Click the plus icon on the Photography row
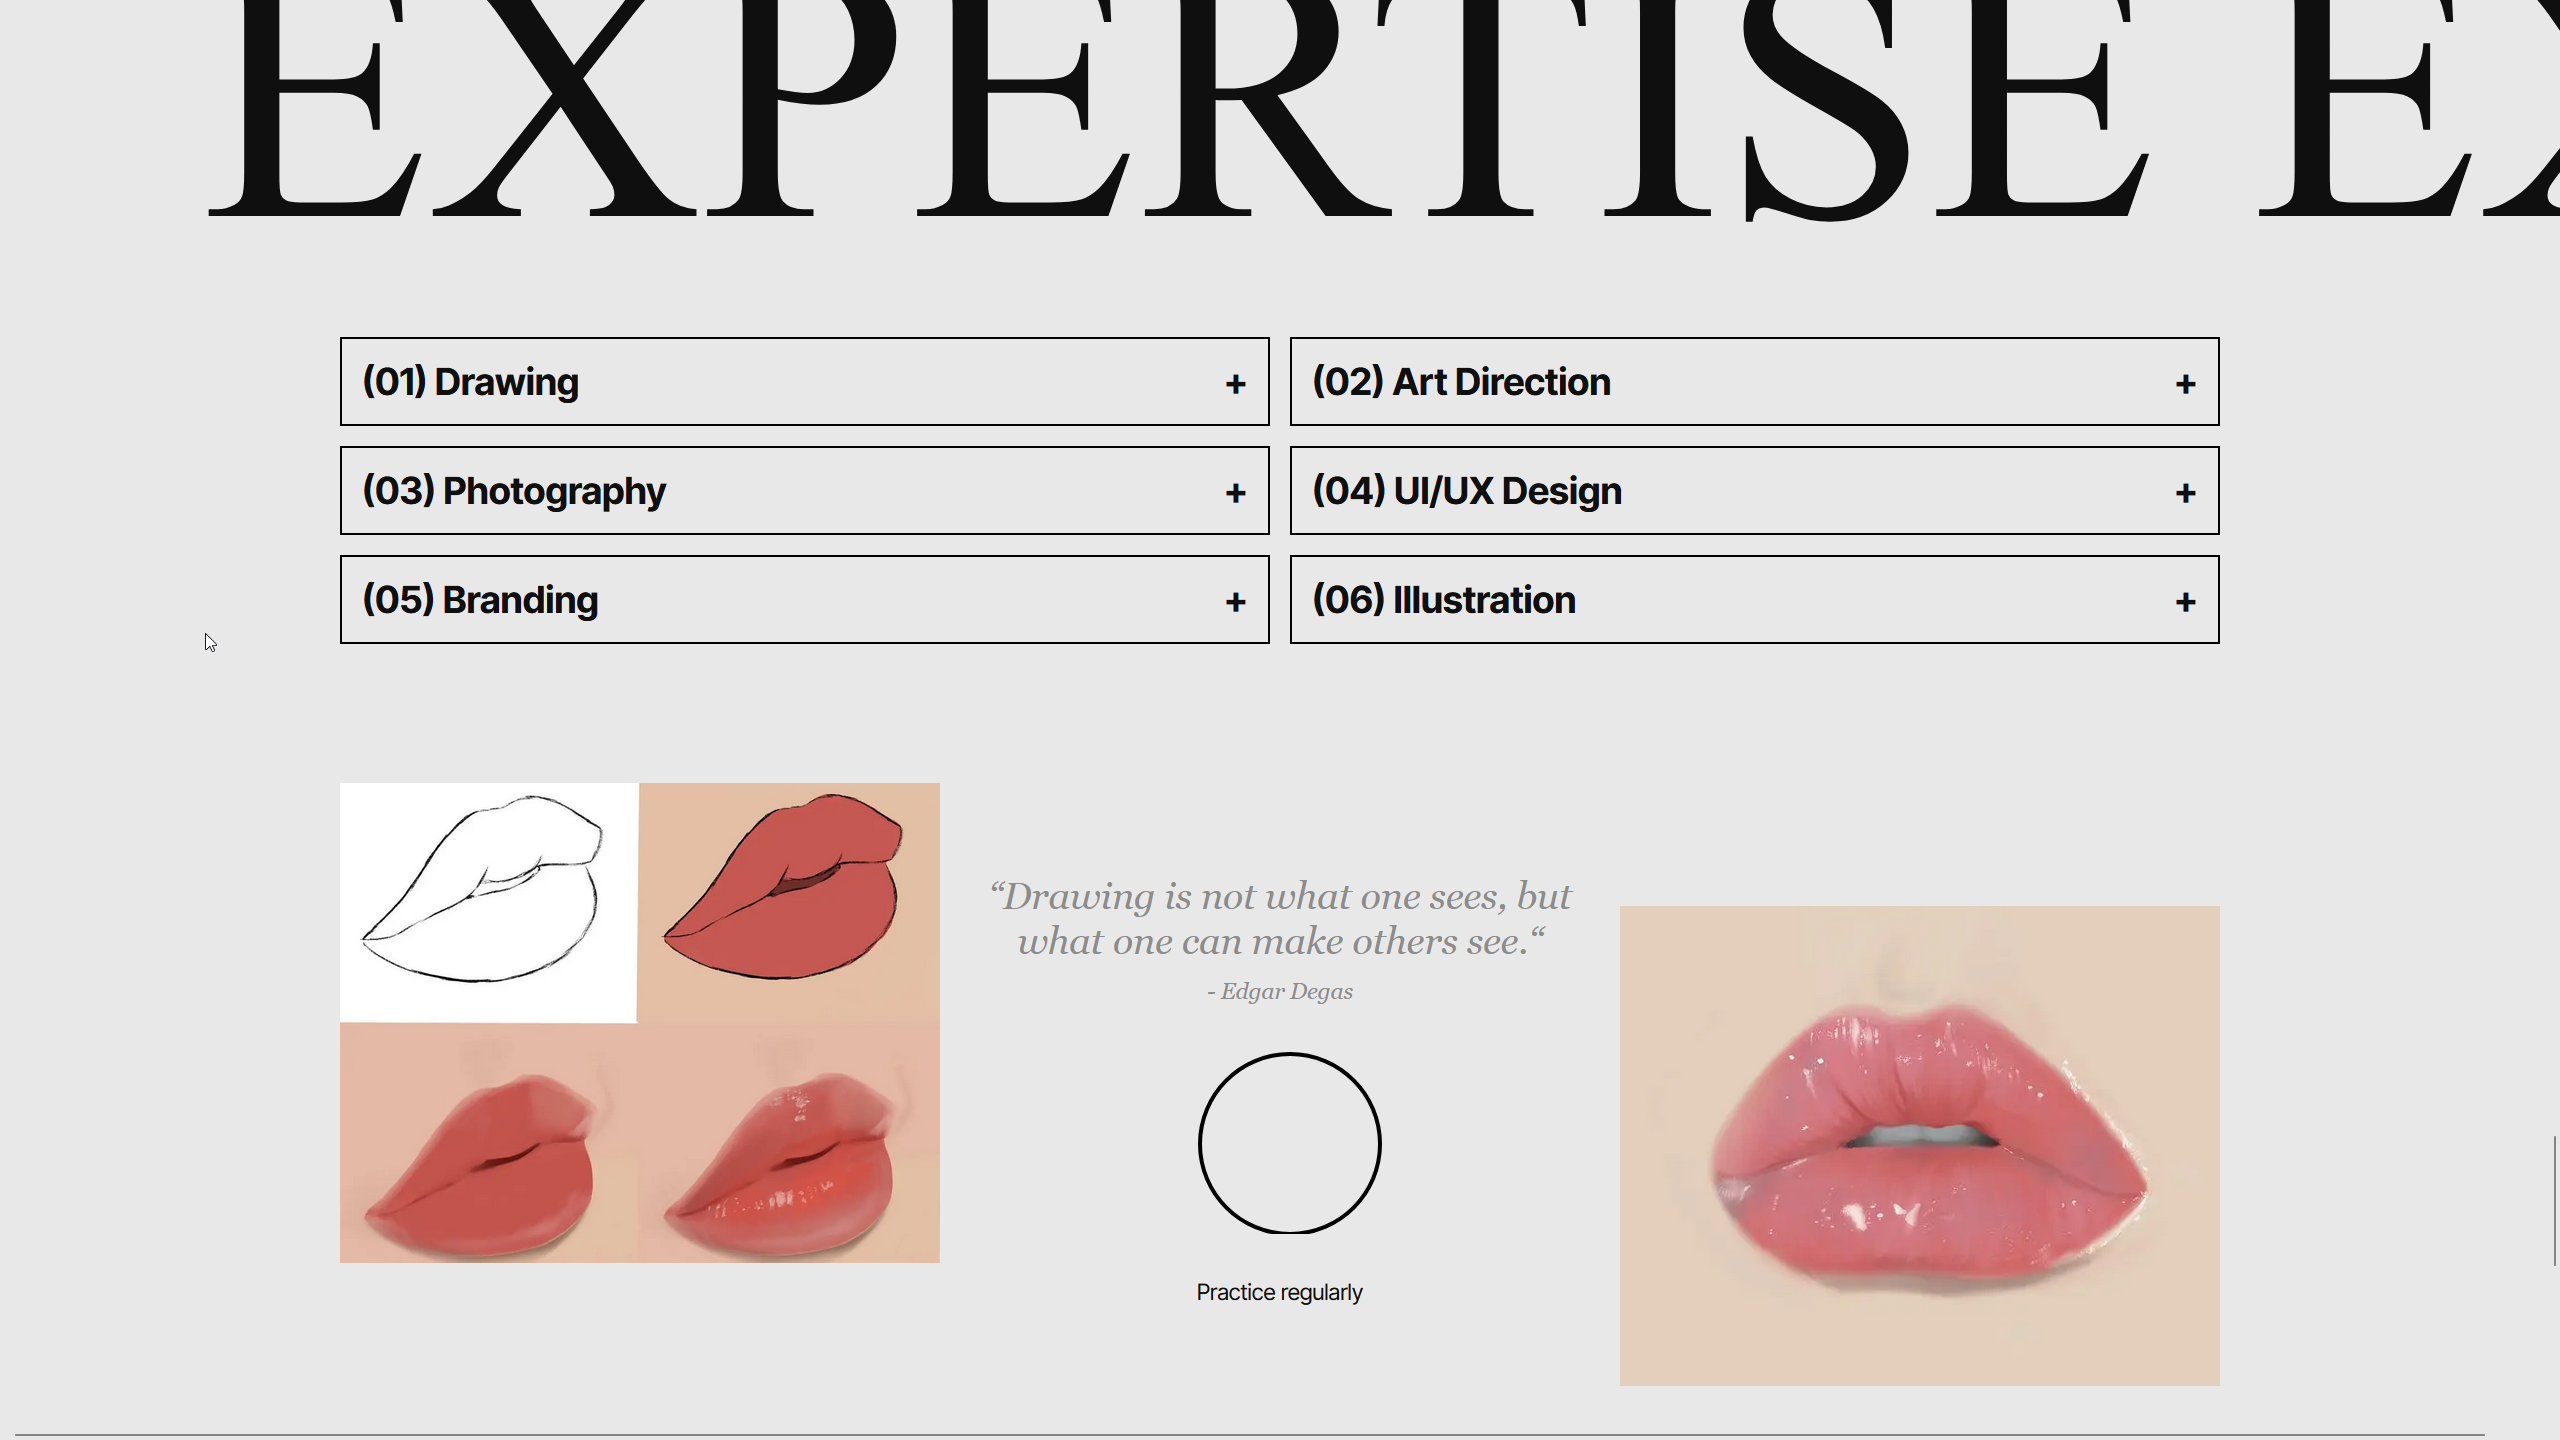 click(x=1236, y=491)
